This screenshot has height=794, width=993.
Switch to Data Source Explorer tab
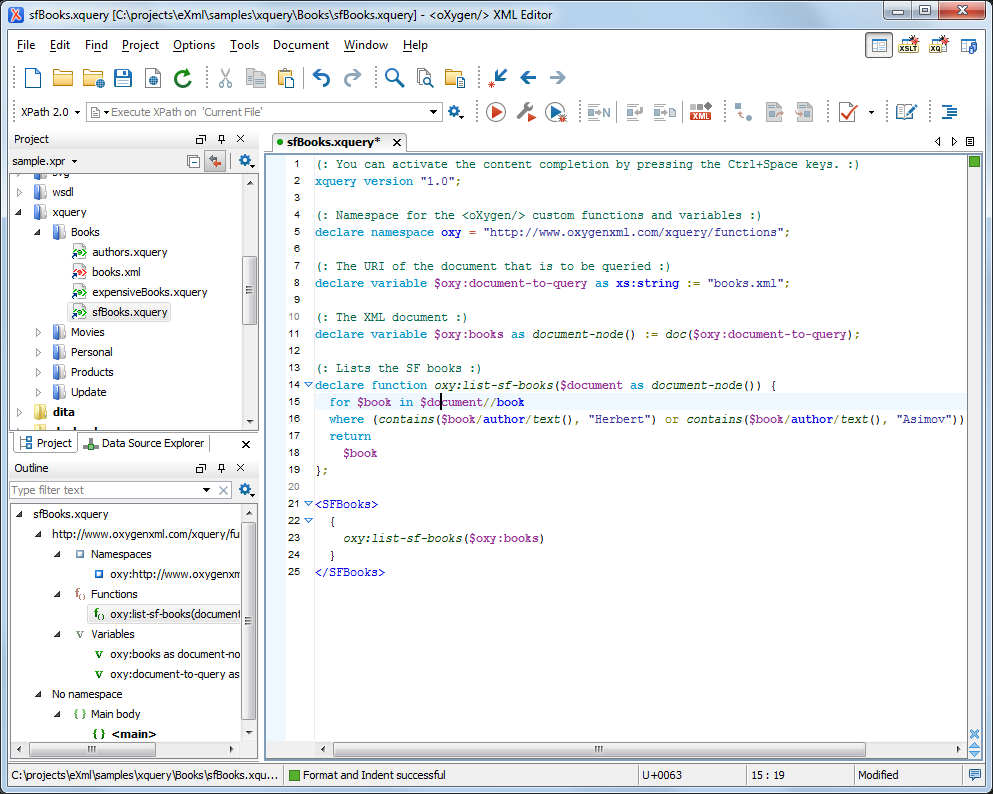click(144, 443)
